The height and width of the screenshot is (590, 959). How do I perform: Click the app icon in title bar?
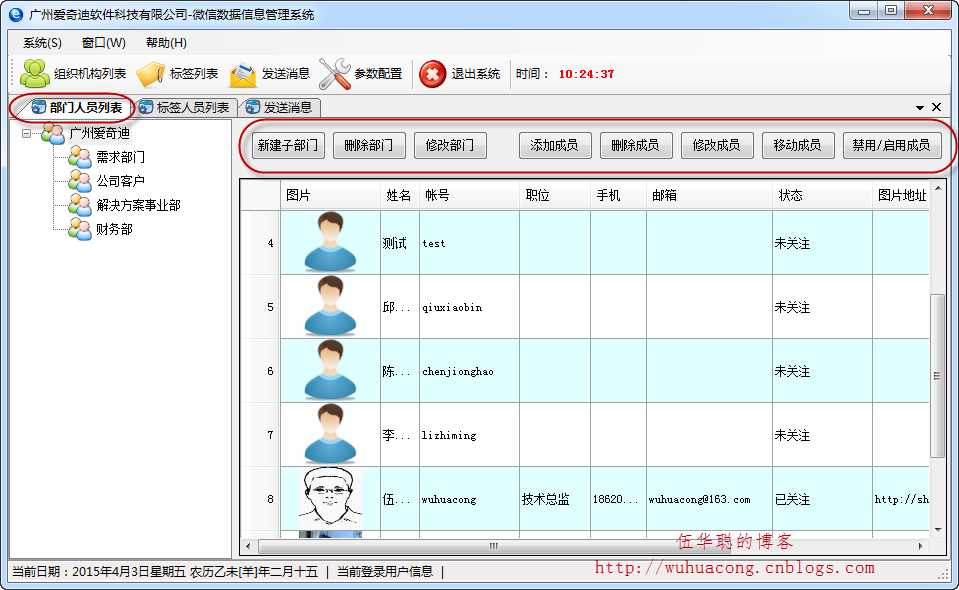pos(16,14)
